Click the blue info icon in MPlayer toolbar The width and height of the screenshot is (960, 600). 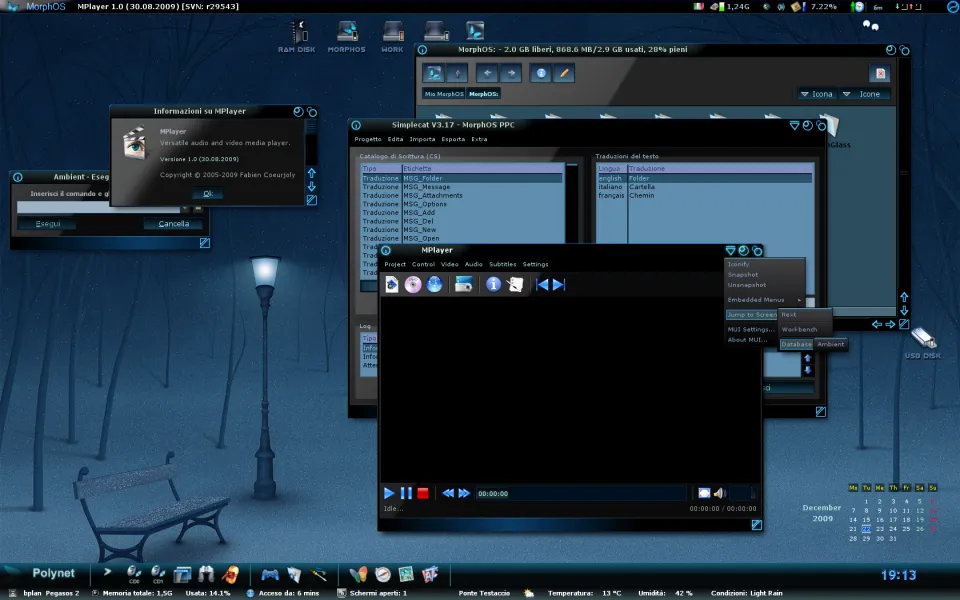(493, 285)
